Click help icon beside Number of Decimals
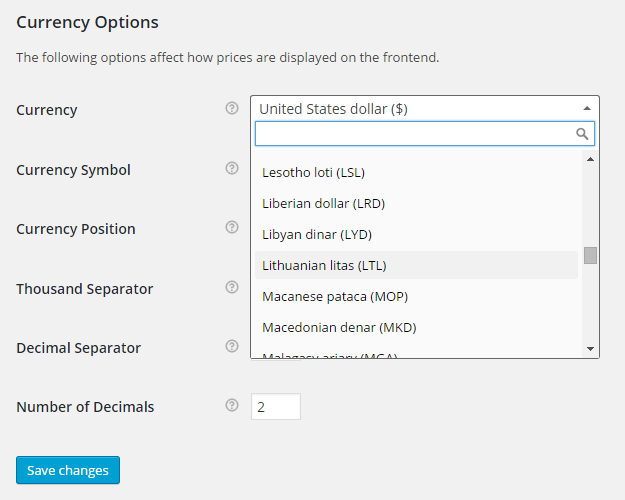The width and height of the screenshot is (625, 500). tap(232, 406)
